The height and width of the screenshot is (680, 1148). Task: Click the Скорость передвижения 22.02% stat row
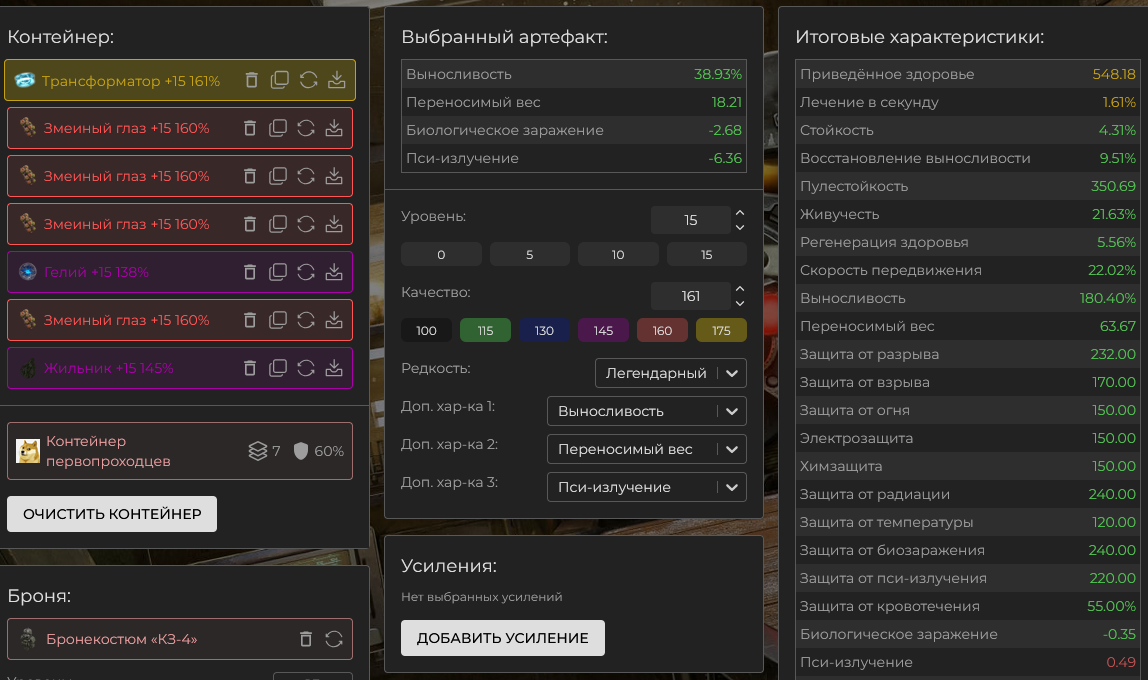(x=968, y=270)
